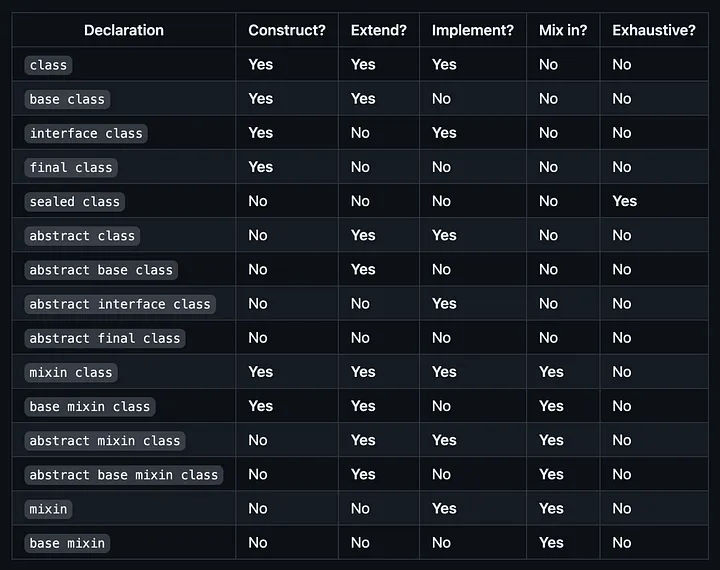This screenshot has height=570, width=720.
Task: Click the Construct? column header
Action: click(x=287, y=30)
